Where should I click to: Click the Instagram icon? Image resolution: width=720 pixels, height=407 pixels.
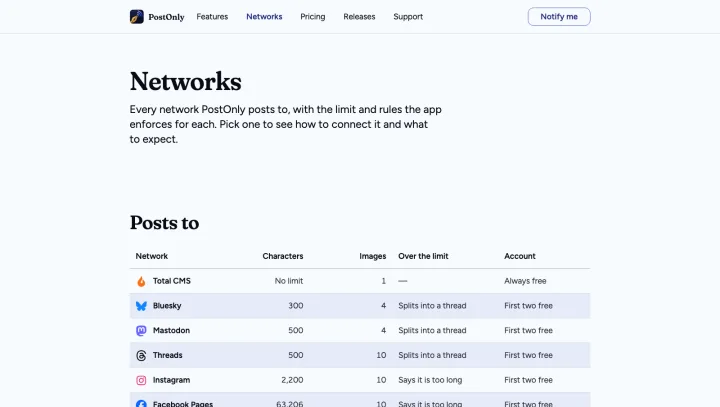coord(141,380)
